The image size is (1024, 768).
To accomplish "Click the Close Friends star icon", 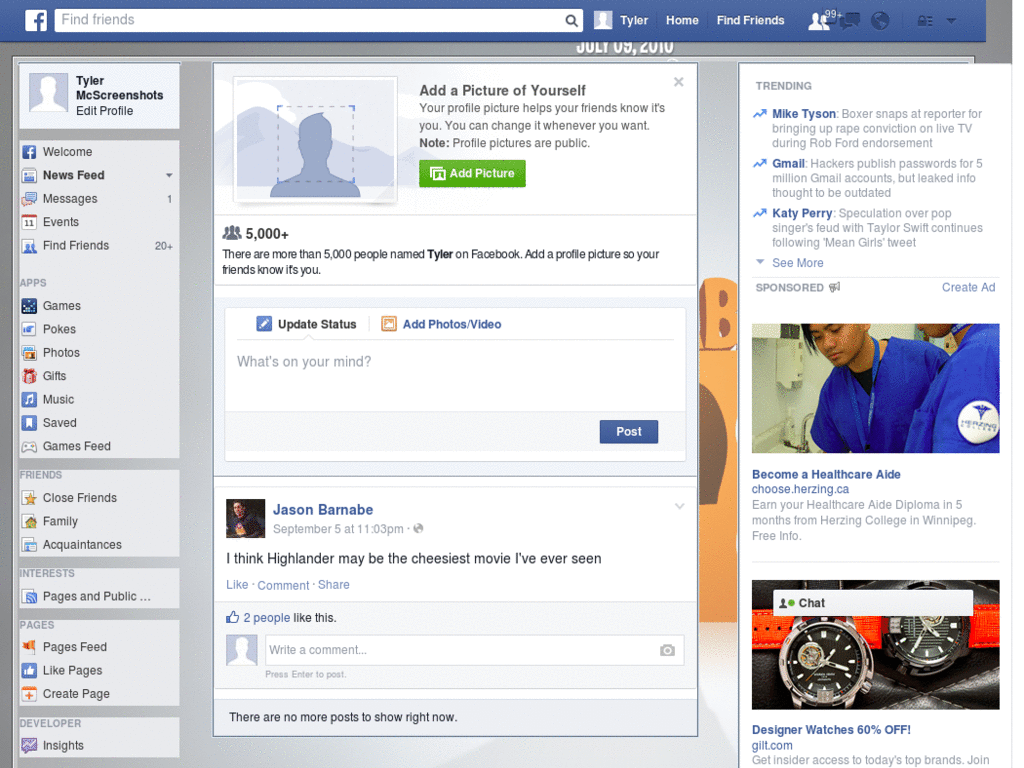I will click(x=29, y=498).
